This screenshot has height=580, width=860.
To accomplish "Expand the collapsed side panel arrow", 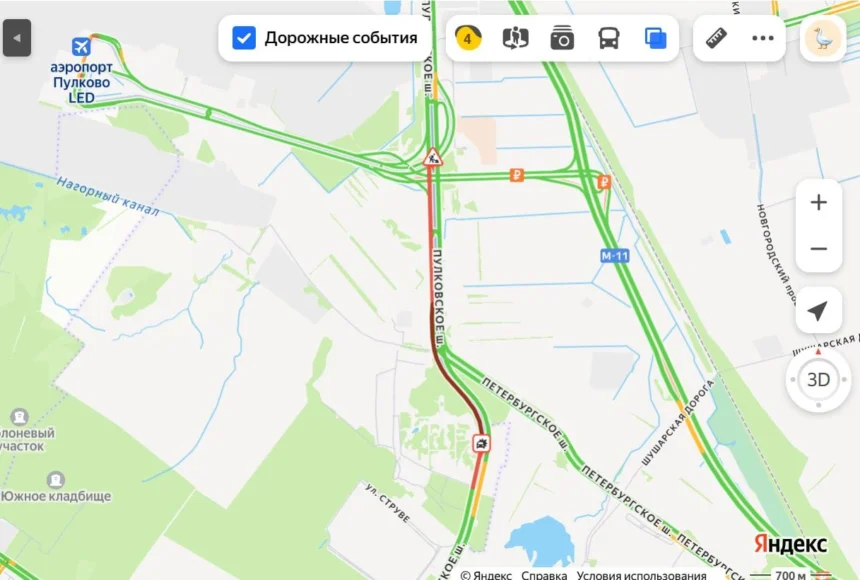I will click(x=17, y=38).
